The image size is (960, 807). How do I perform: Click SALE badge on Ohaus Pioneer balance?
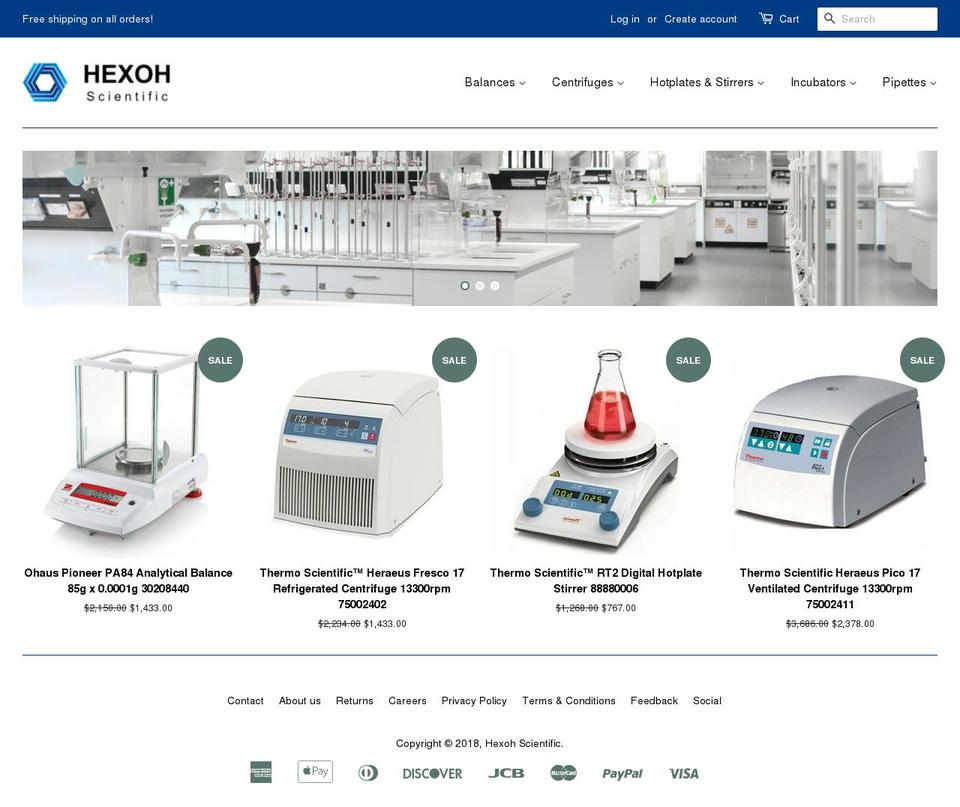tap(220, 360)
